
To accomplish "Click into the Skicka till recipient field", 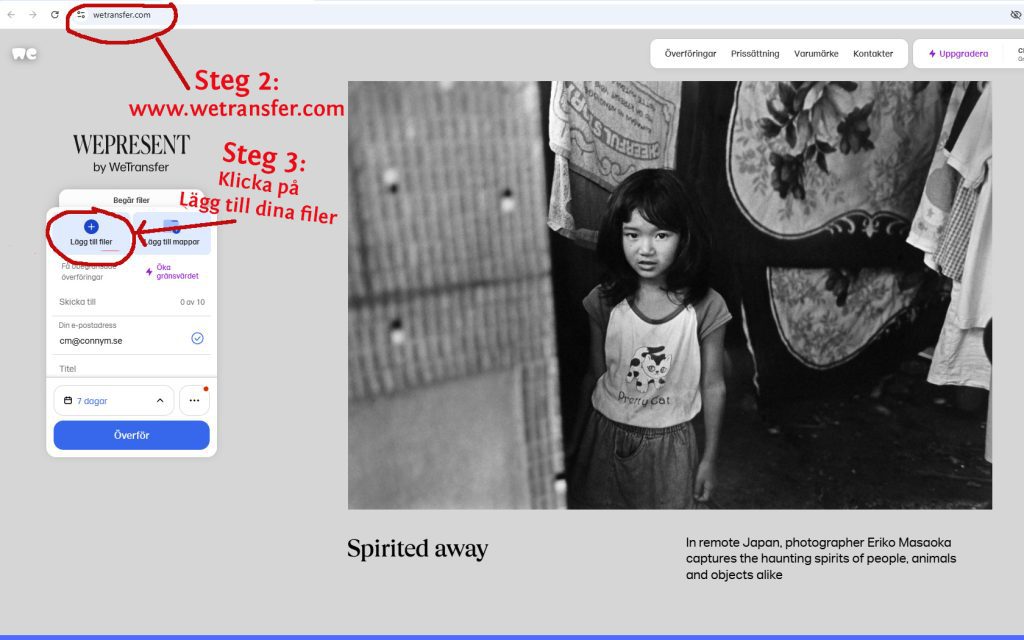I will (110, 302).
